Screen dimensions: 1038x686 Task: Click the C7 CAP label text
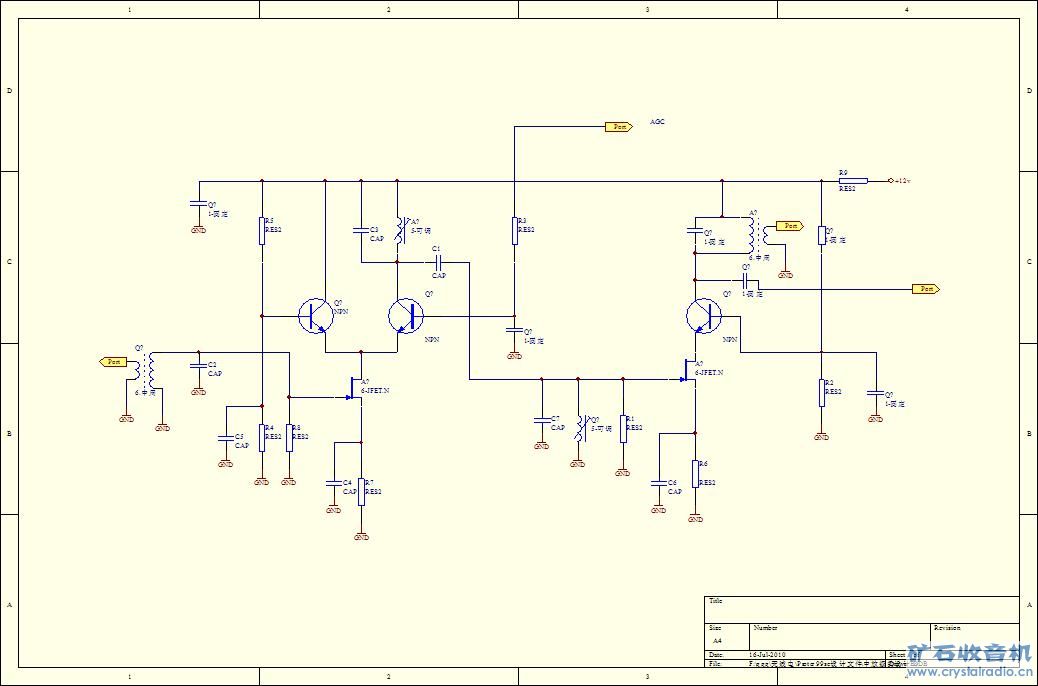(558, 423)
